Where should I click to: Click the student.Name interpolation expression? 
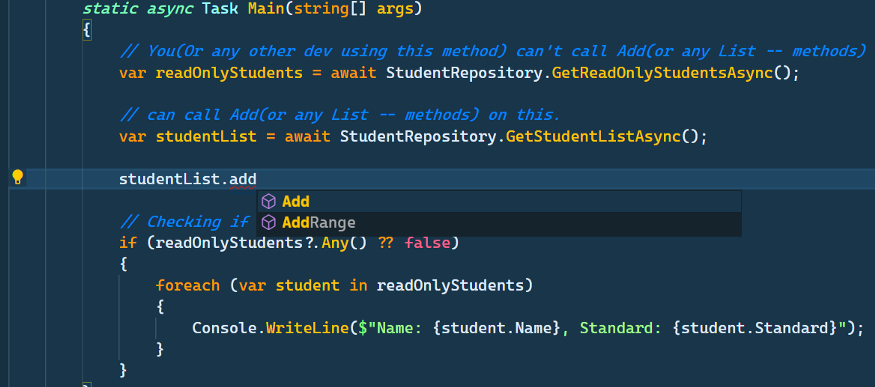(x=496, y=327)
